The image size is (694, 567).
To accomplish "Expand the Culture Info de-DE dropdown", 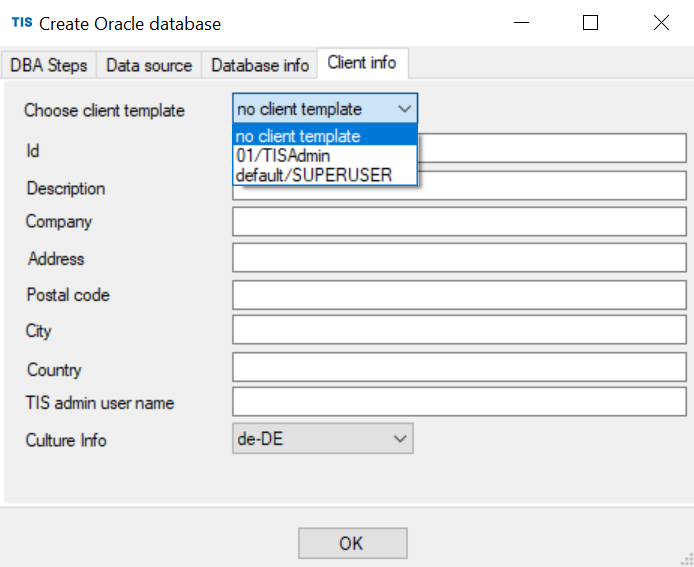I will (323, 439).
